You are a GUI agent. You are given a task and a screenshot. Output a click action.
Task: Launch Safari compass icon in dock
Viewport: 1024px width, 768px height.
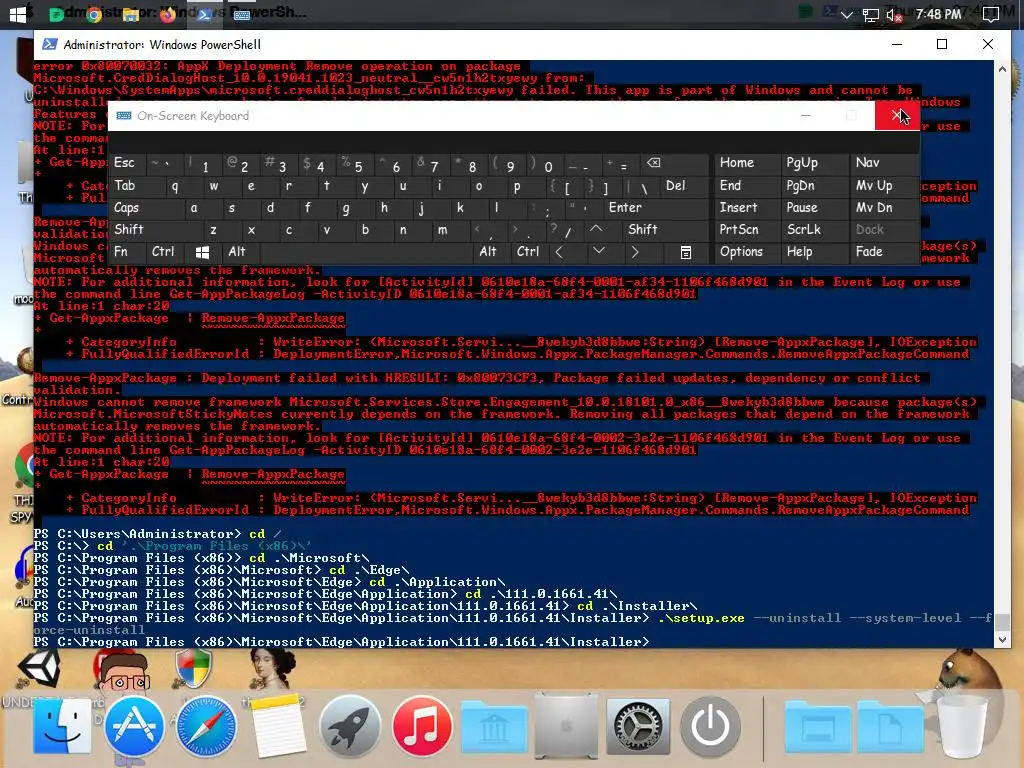206,726
